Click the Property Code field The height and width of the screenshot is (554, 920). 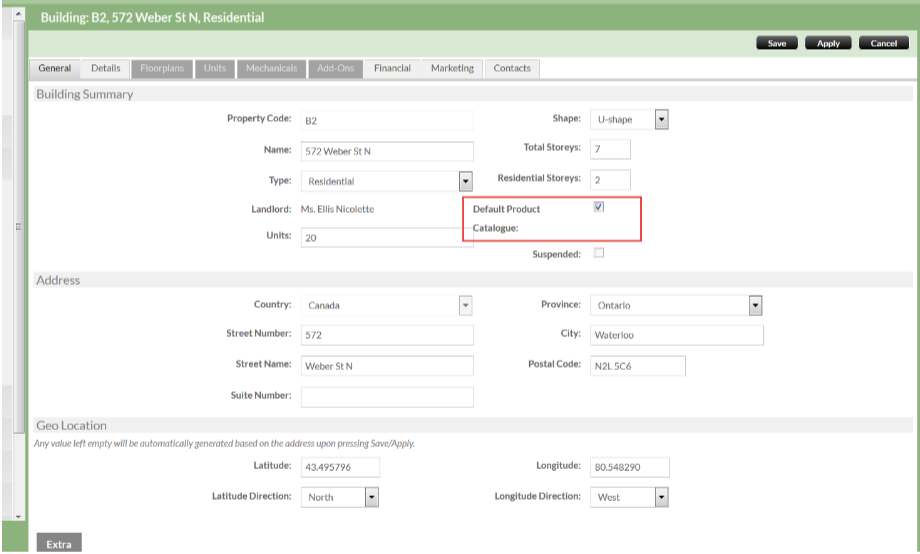(x=386, y=120)
